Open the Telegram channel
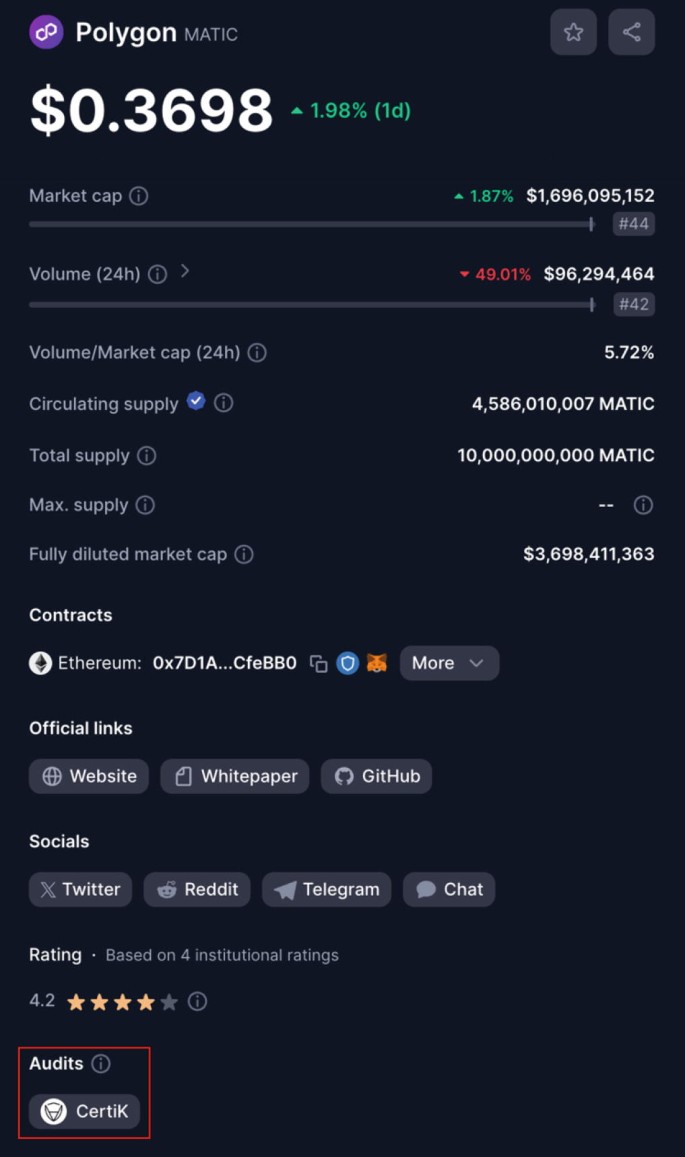 click(x=327, y=889)
